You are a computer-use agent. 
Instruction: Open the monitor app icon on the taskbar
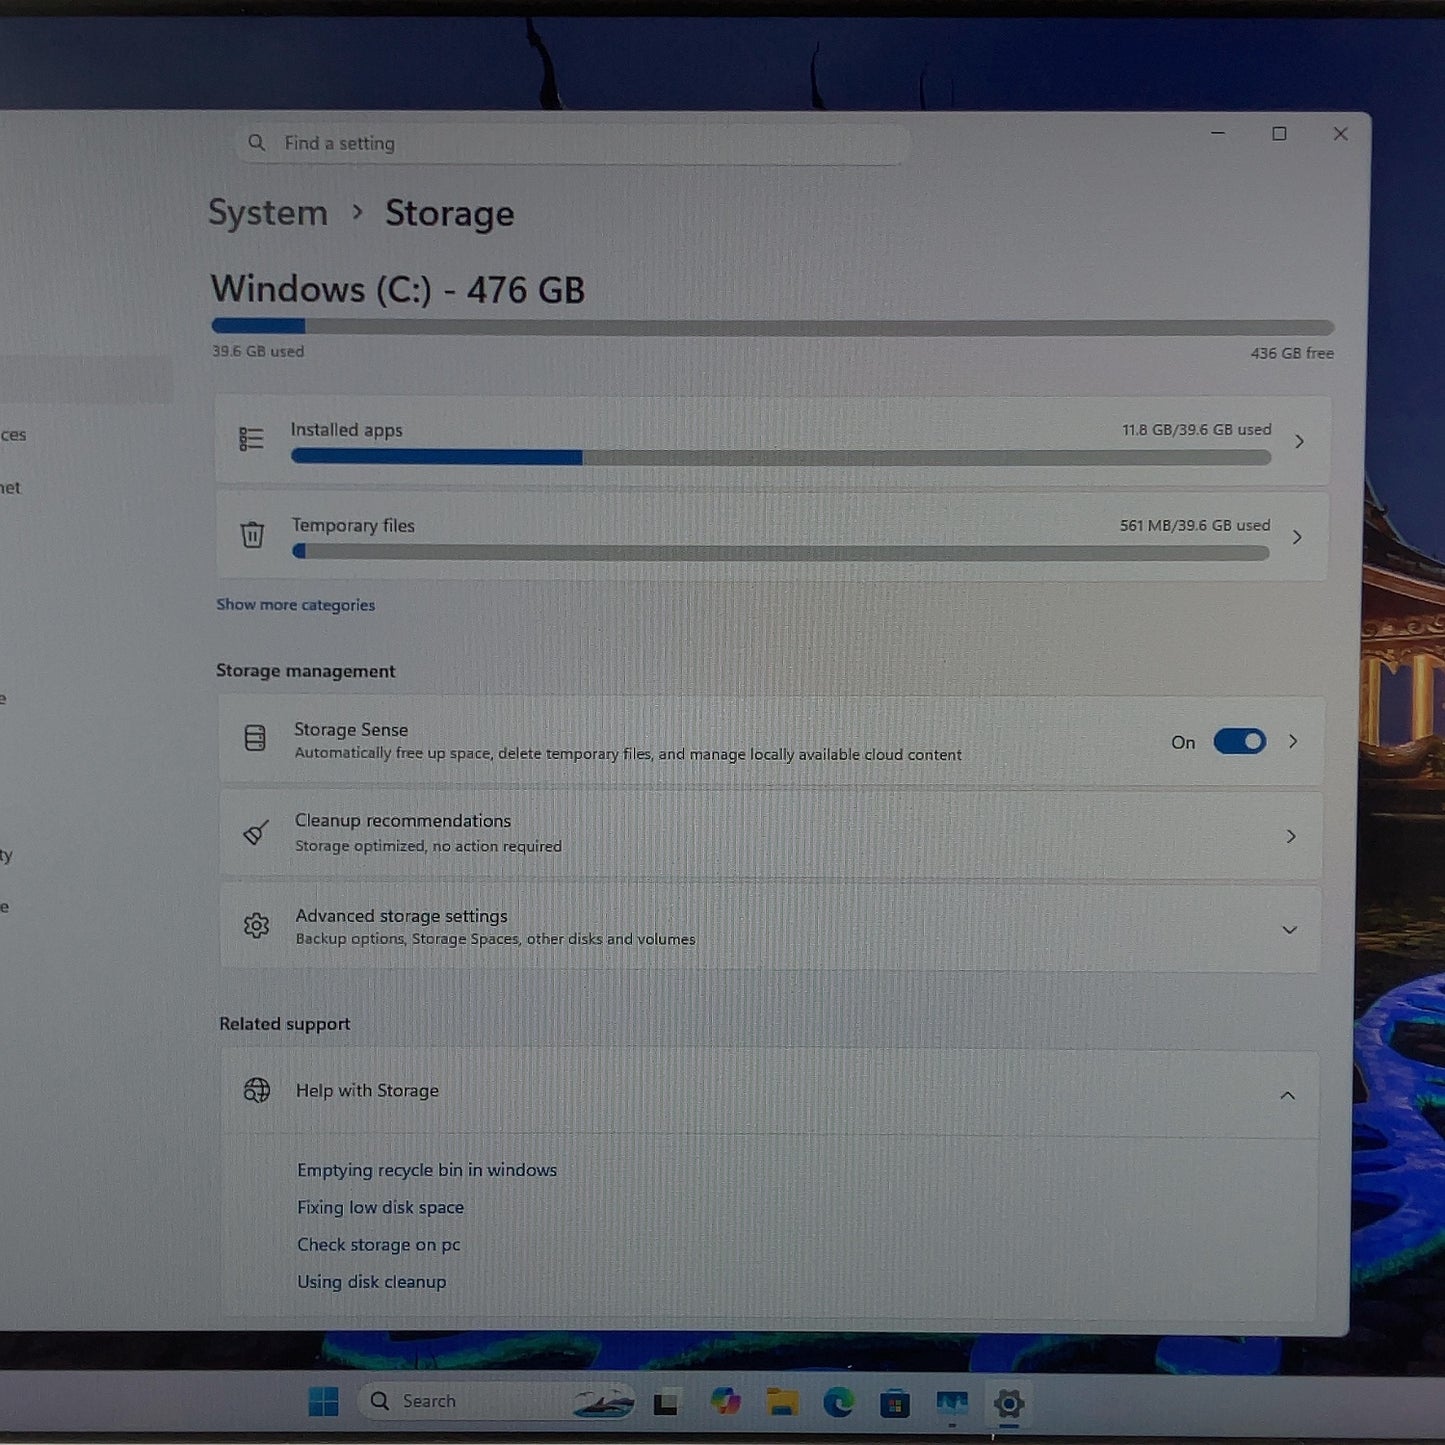pos(952,1404)
